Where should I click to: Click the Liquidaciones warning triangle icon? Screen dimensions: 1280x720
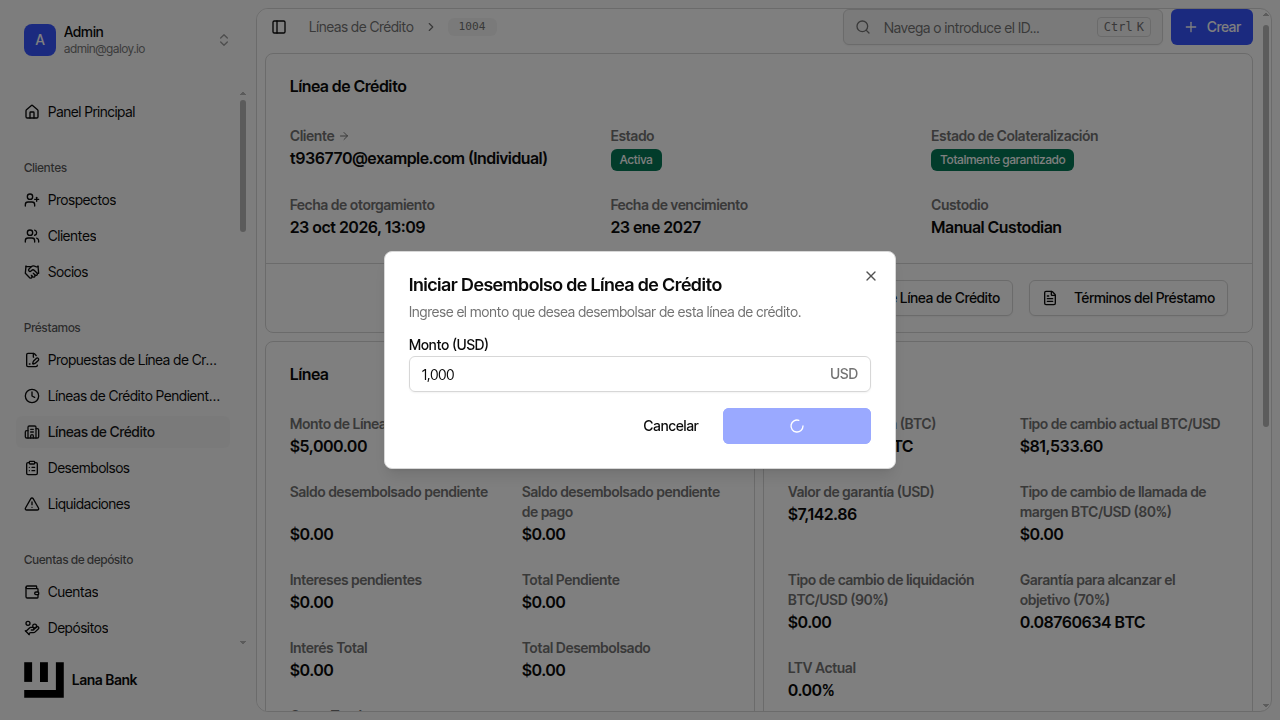(32, 504)
